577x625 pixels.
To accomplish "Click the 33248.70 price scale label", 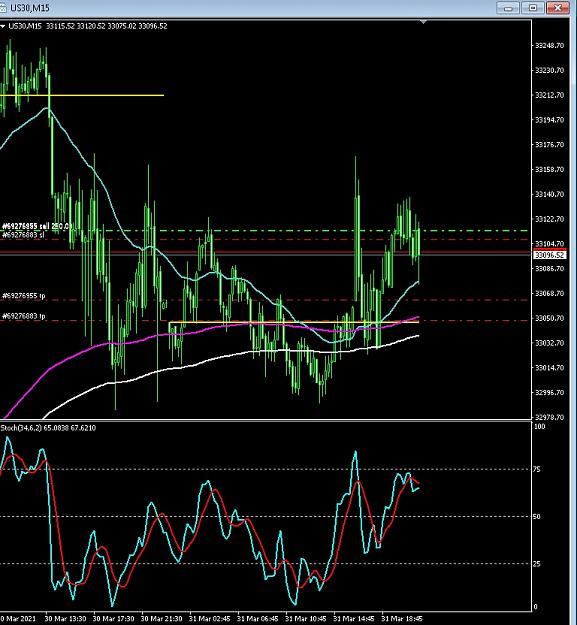I will (550, 45).
